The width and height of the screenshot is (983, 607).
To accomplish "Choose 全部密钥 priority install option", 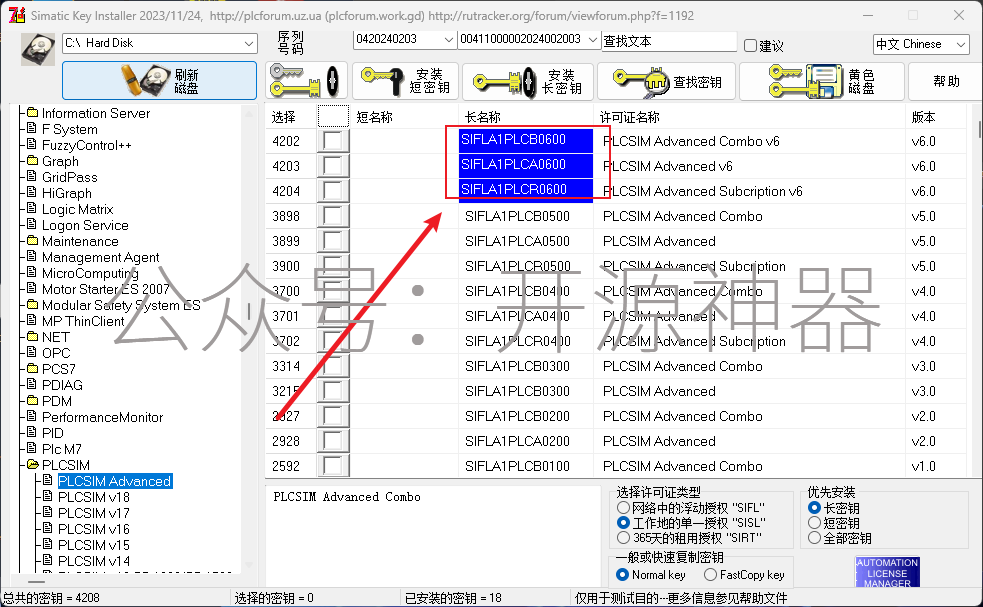I will pyautogui.click(x=814, y=537).
